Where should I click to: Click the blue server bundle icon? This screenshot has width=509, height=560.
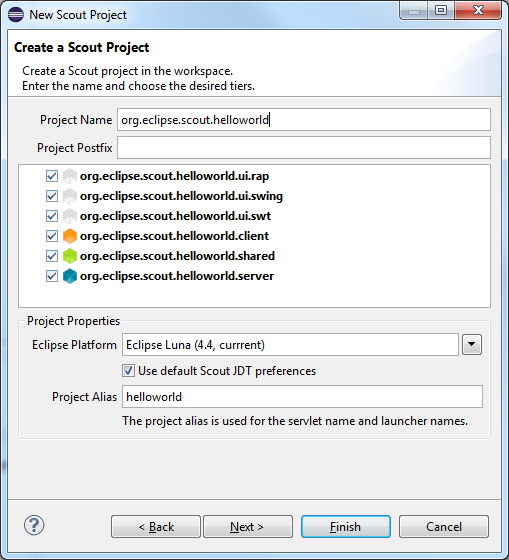pos(70,276)
